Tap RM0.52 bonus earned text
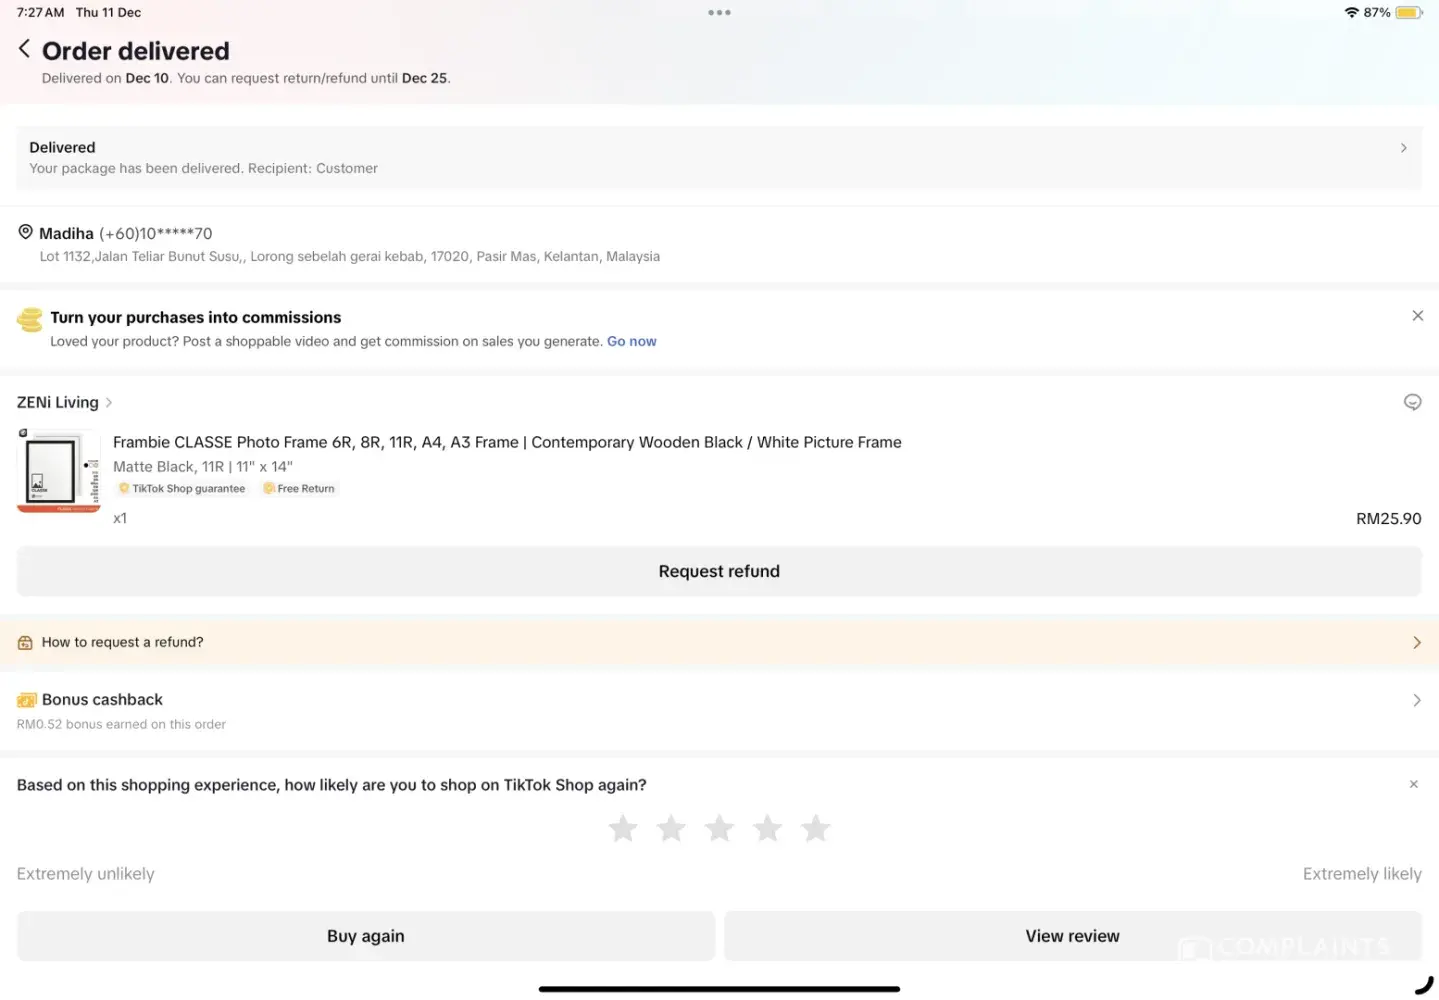 (121, 724)
